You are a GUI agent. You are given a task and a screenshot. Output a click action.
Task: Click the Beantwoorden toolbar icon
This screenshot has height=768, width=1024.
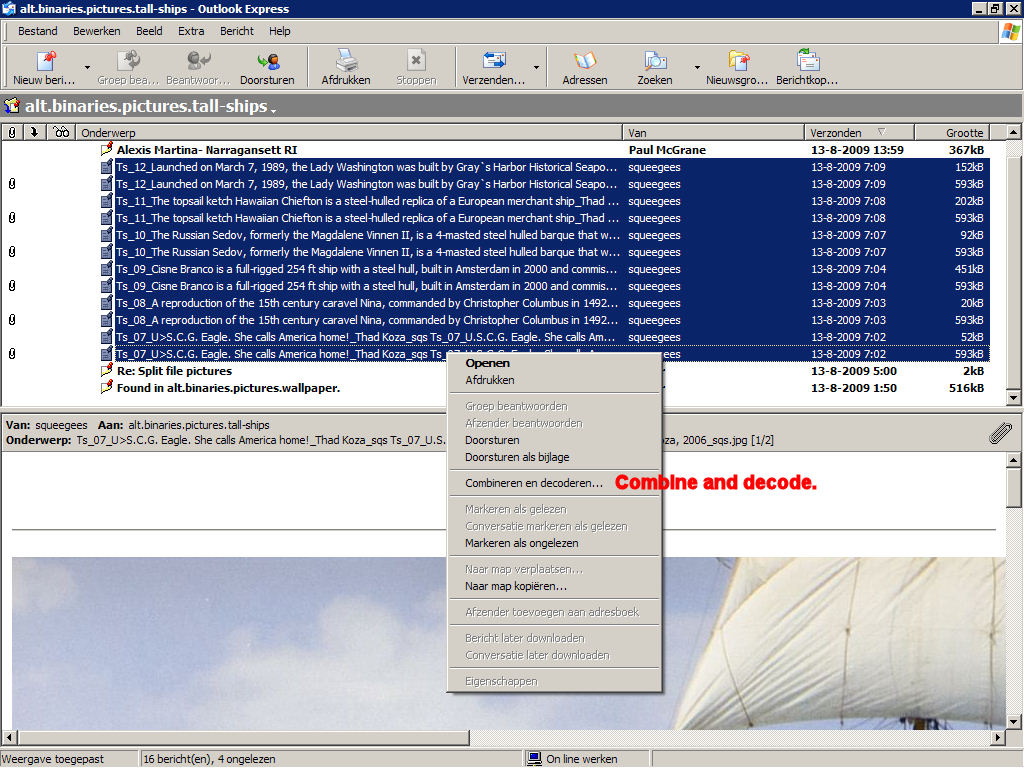[198, 61]
